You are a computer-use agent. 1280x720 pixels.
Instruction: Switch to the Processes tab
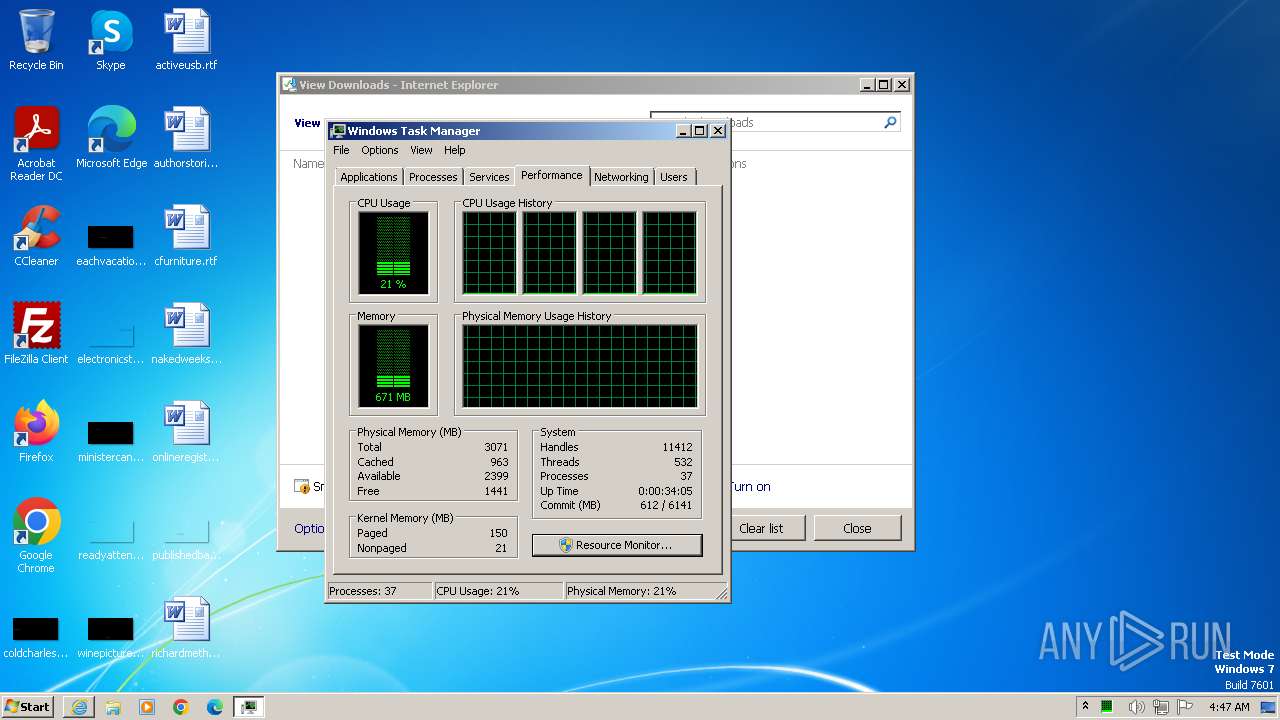433,177
